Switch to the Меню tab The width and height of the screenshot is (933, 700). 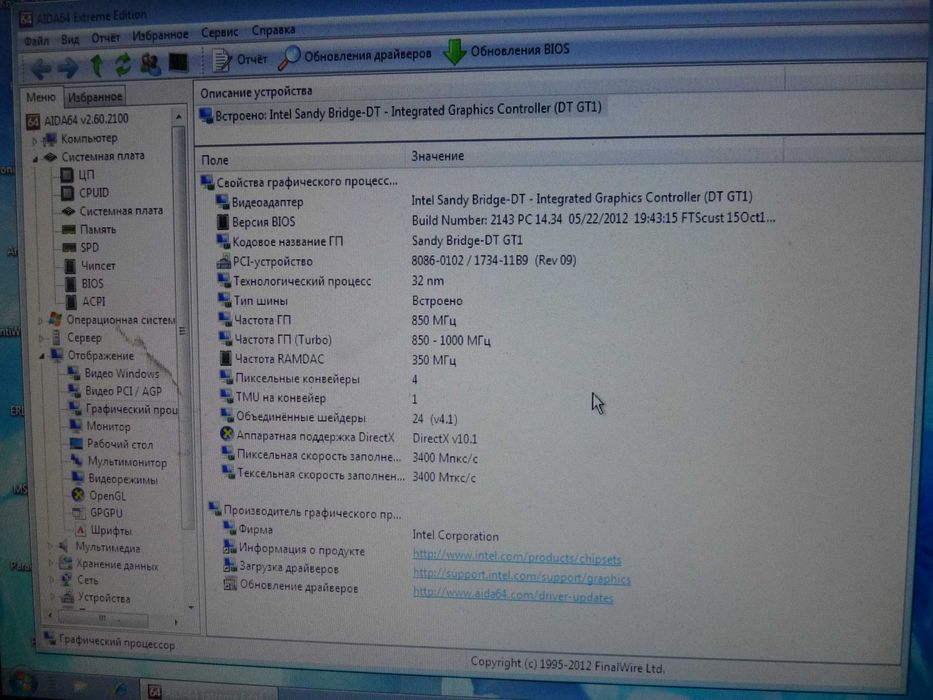[x=40, y=97]
